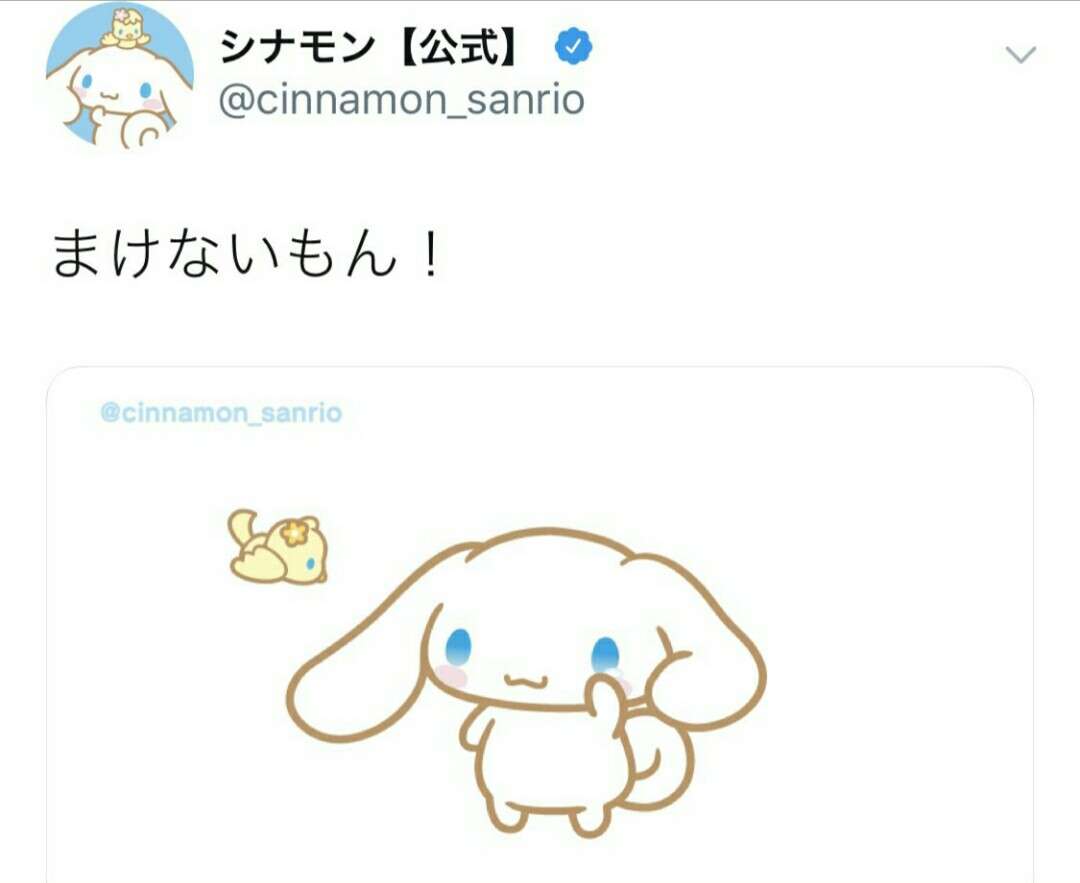1080x883 pixels.
Task: Click the blue verified badge
Action: pyautogui.click(x=573, y=47)
